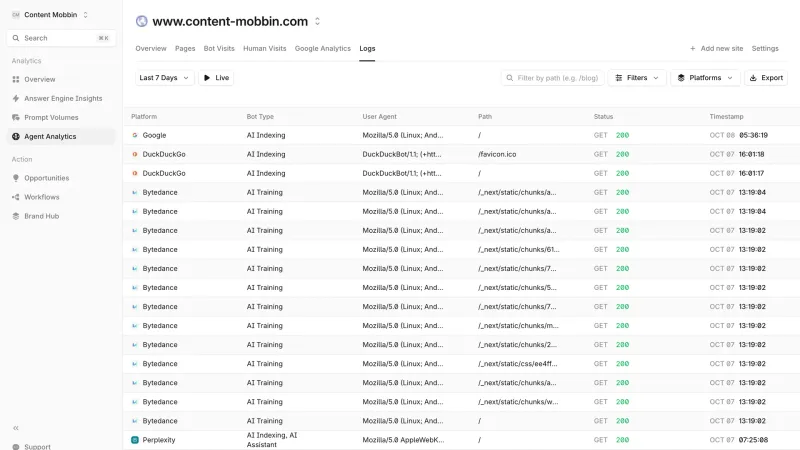Viewport: 800px width, 450px height.
Task: Click the Overview grid icon in sidebar
Action: (x=16, y=79)
